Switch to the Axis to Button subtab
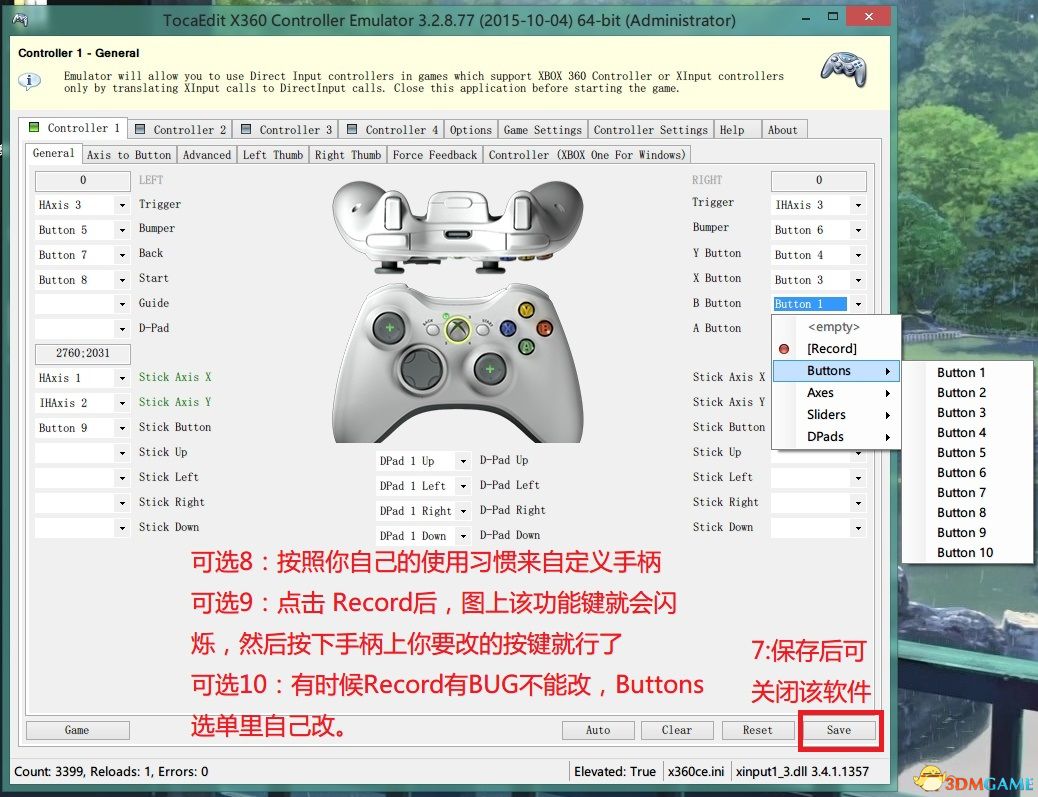1038x797 pixels. [x=129, y=155]
